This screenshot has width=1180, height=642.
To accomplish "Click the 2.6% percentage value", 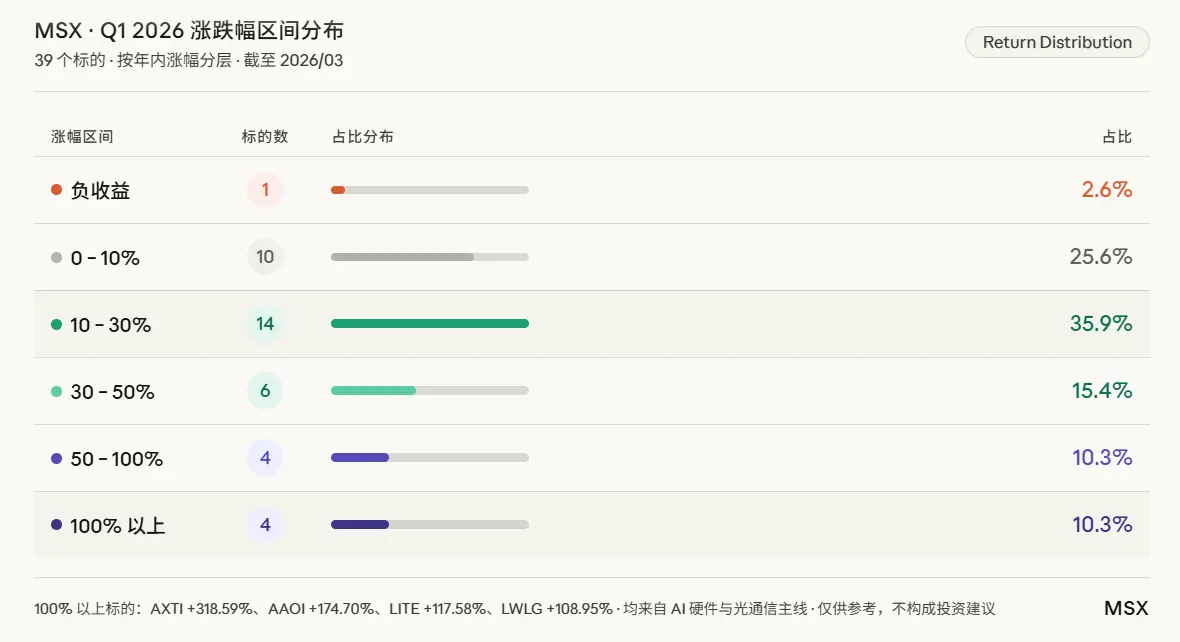I will point(1106,190).
